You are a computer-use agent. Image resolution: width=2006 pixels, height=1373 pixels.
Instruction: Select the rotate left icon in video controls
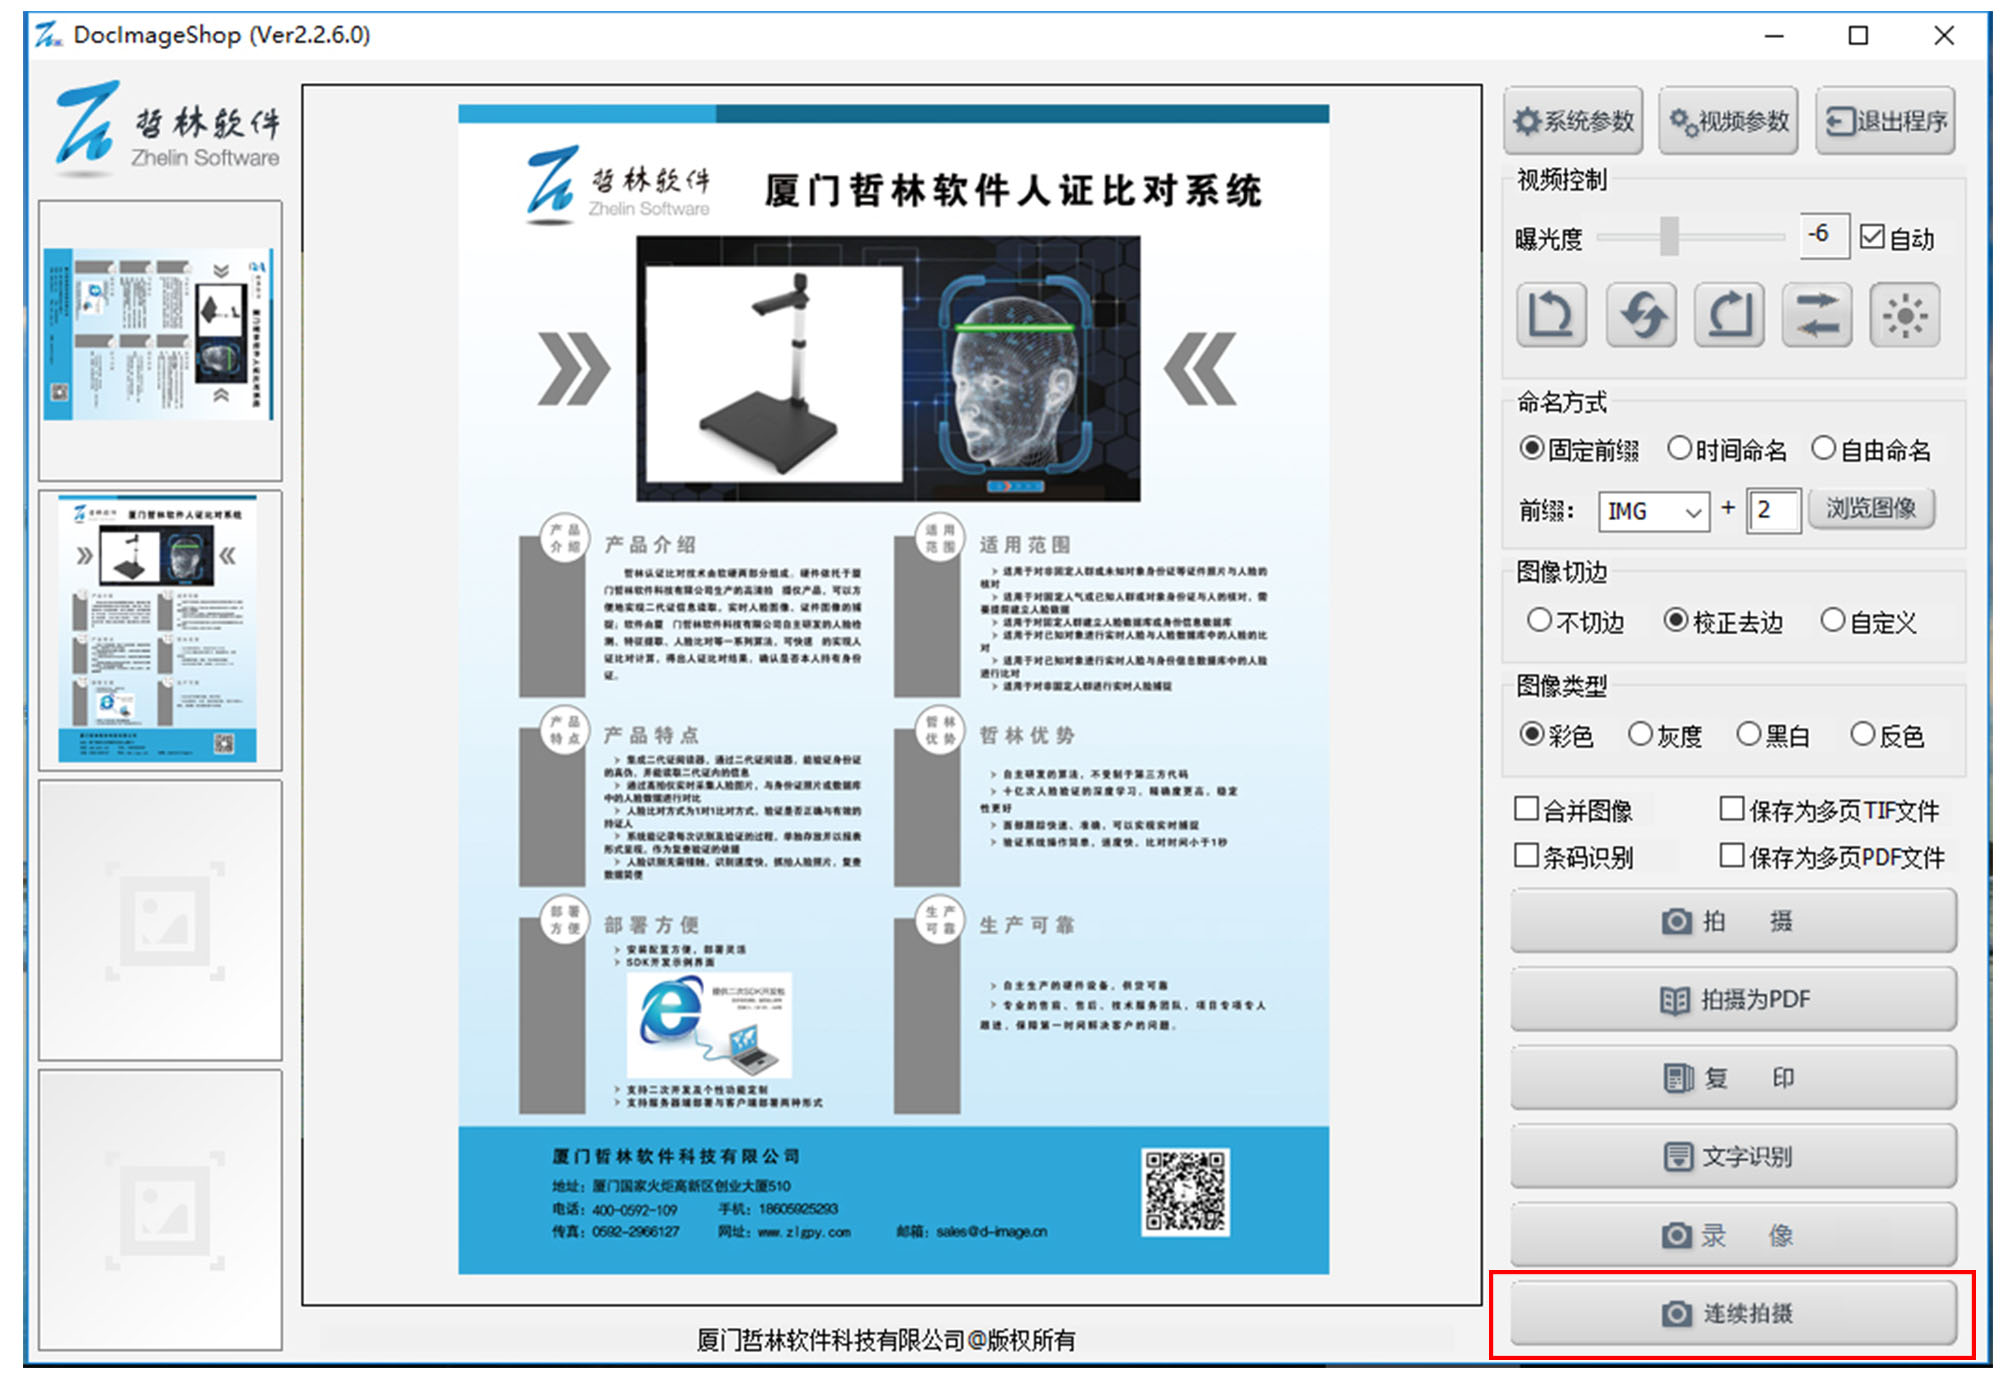pyautogui.click(x=1552, y=315)
